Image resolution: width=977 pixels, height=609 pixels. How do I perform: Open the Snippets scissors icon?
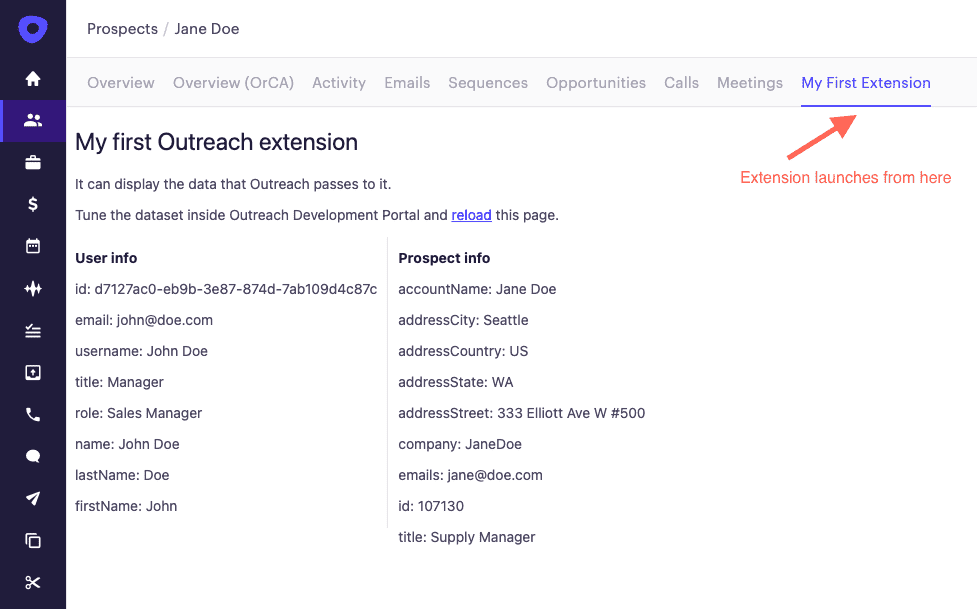33,582
